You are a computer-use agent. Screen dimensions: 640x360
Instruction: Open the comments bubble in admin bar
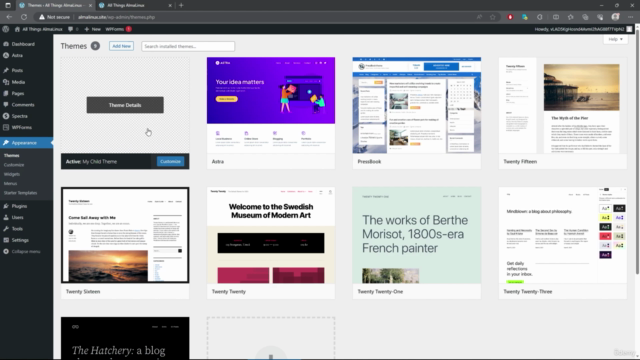[x=73, y=29]
